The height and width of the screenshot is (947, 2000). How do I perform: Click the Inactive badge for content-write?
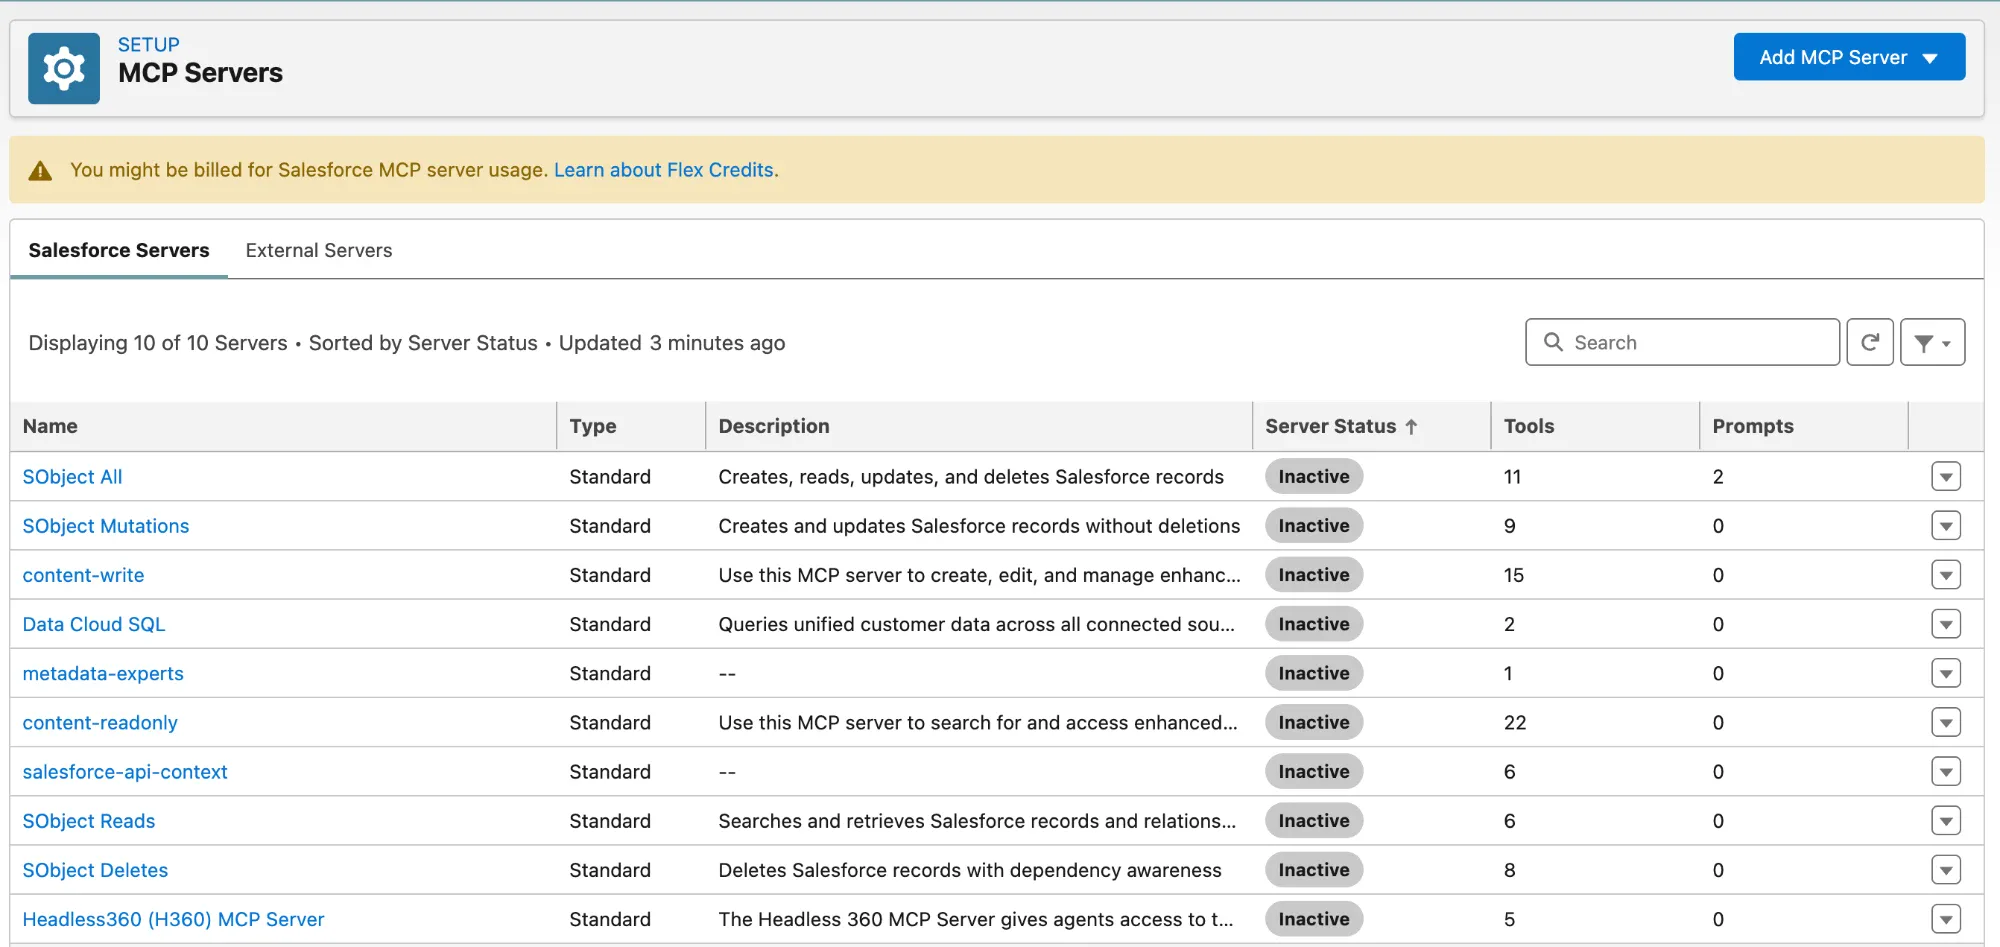pyautogui.click(x=1313, y=575)
